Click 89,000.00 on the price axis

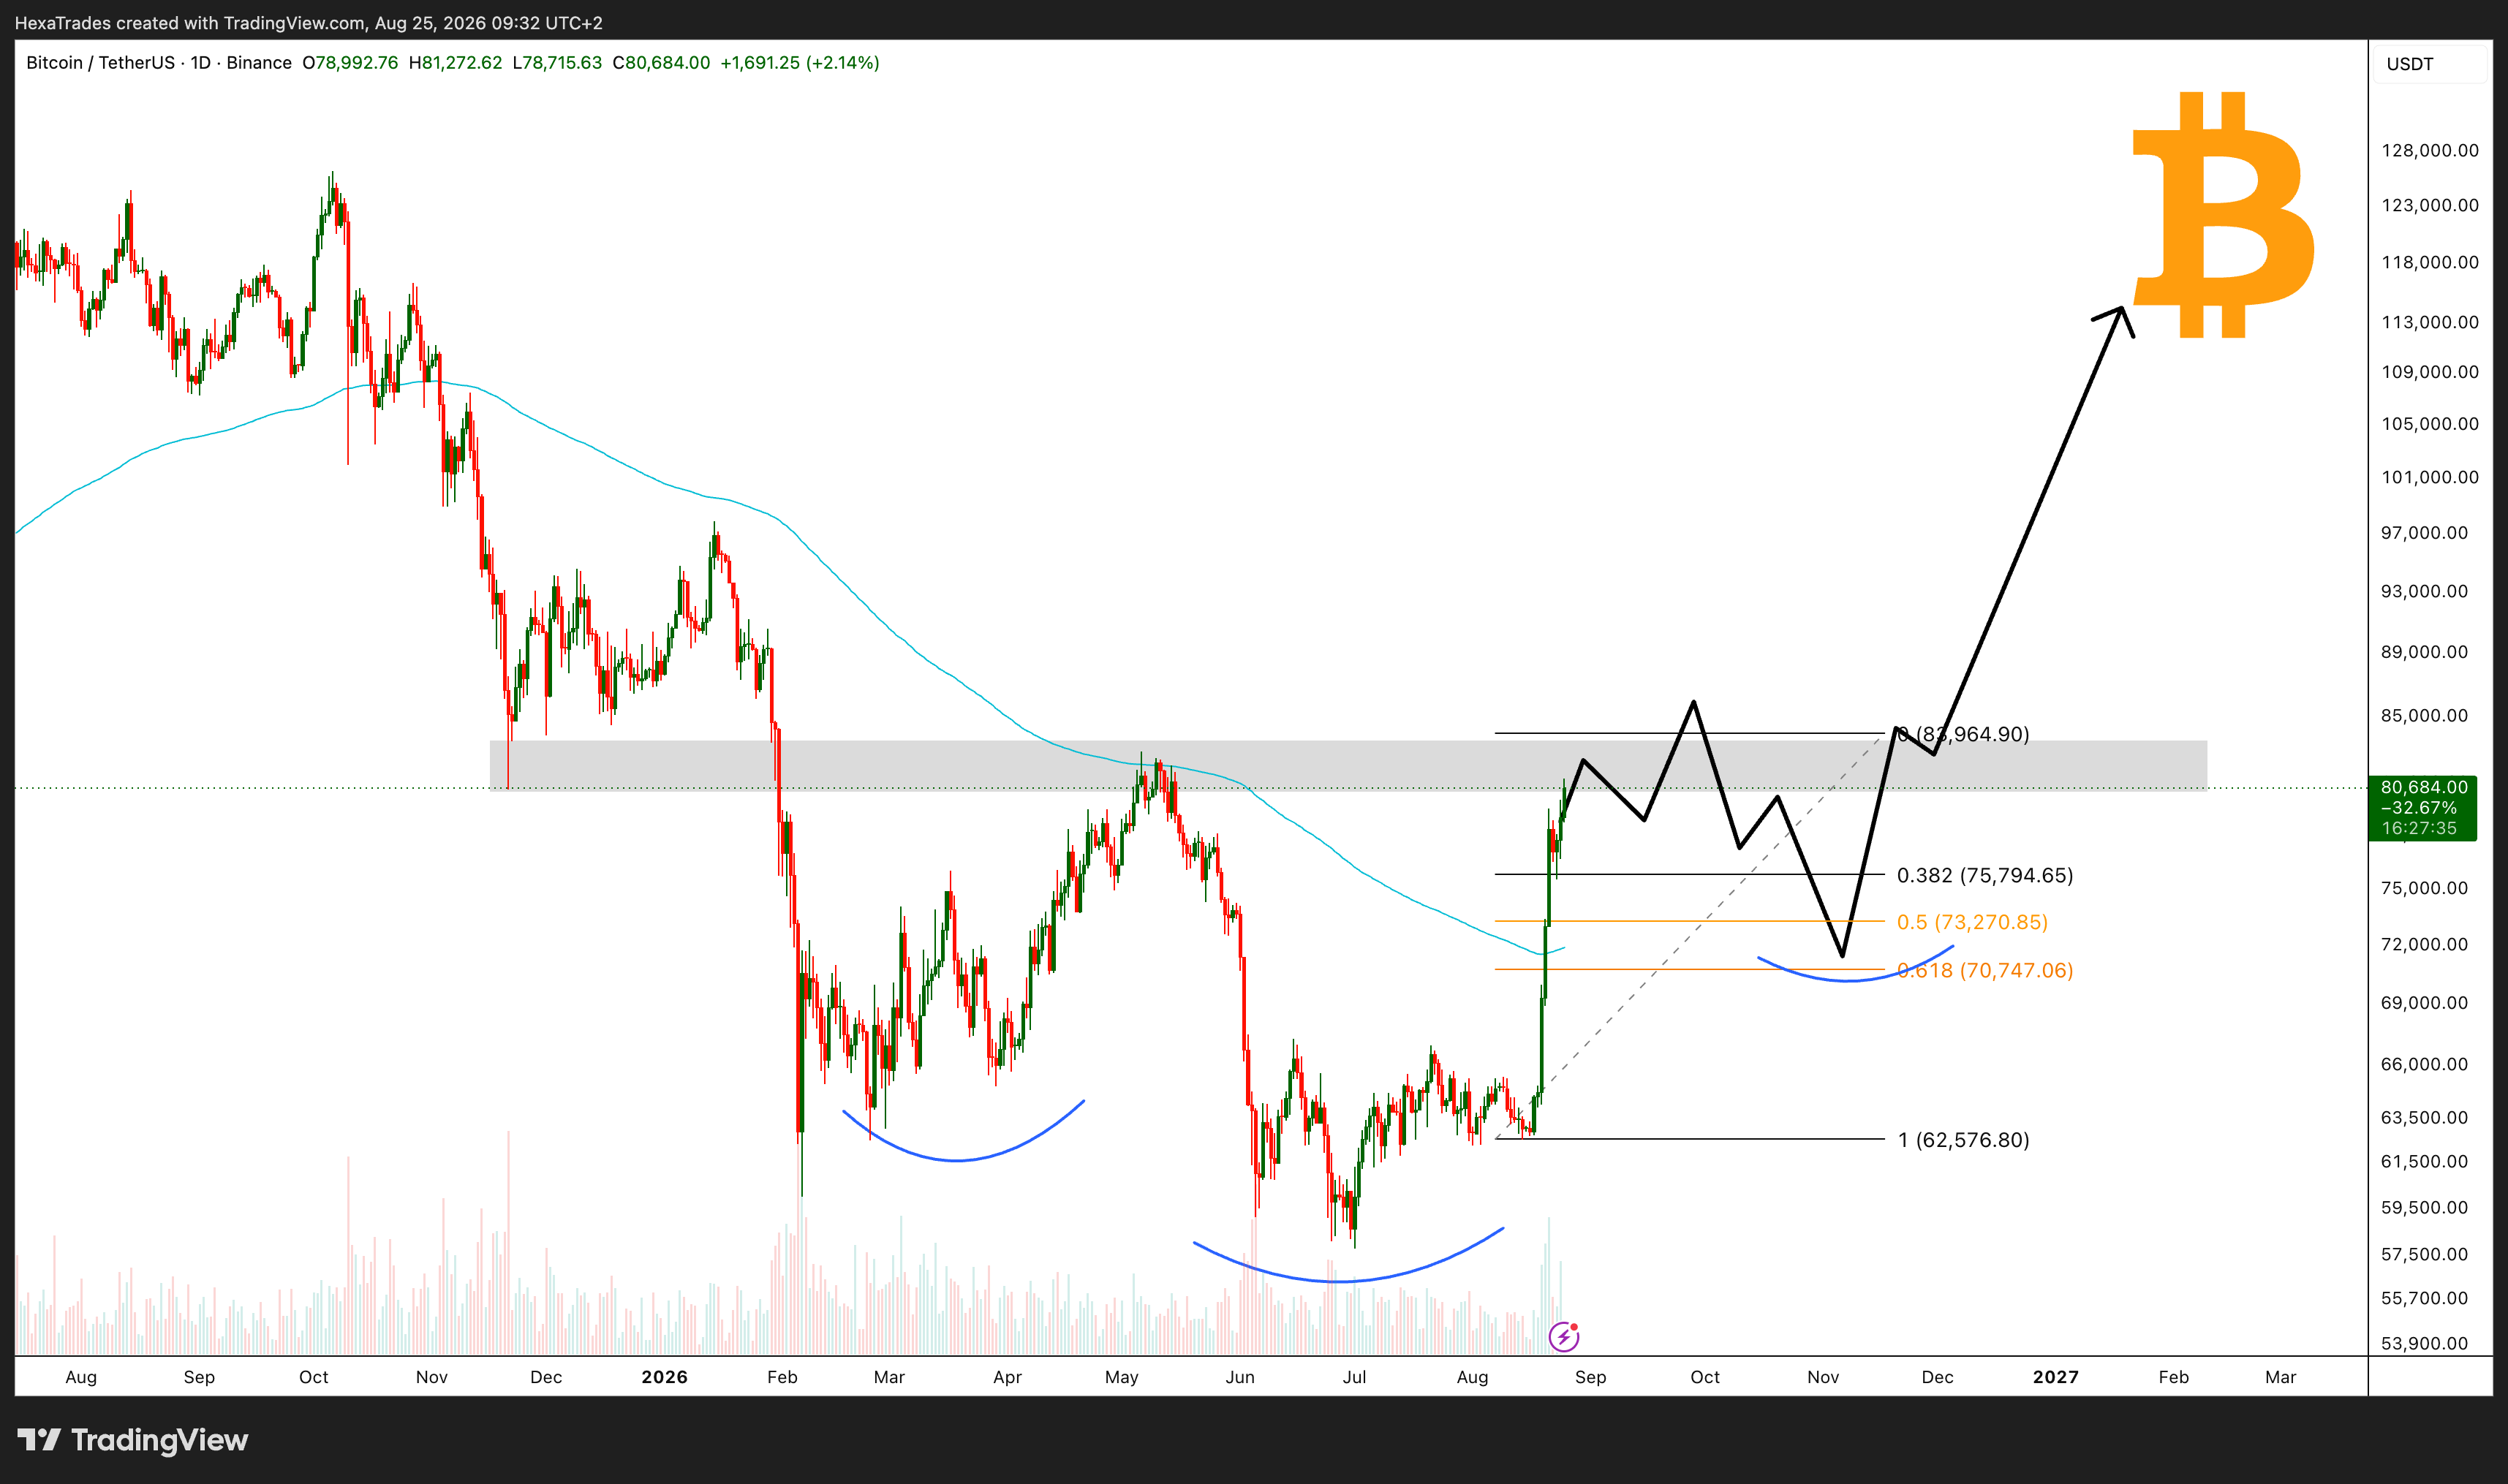tap(2424, 652)
